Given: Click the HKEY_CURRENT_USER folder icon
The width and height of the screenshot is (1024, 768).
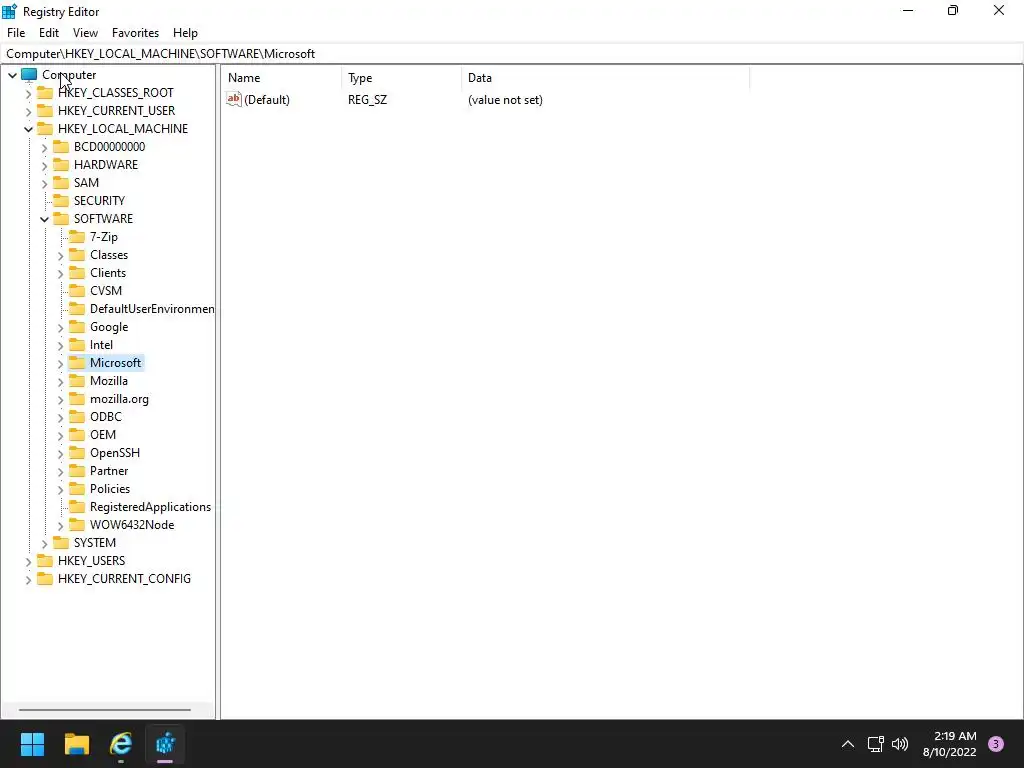Looking at the screenshot, I should pyautogui.click(x=45, y=110).
